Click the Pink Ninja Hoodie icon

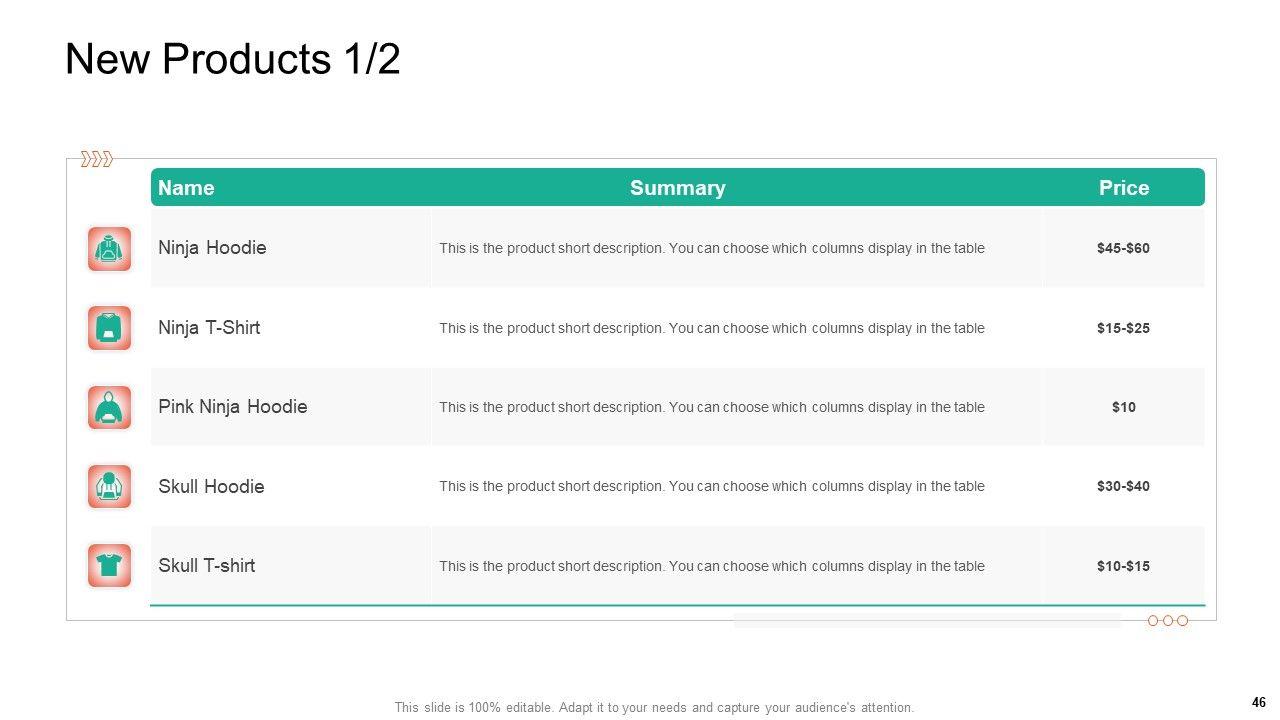109,407
